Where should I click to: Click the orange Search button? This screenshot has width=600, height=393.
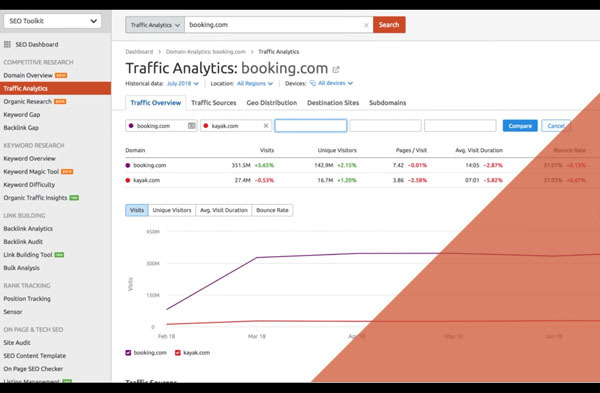(389, 25)
